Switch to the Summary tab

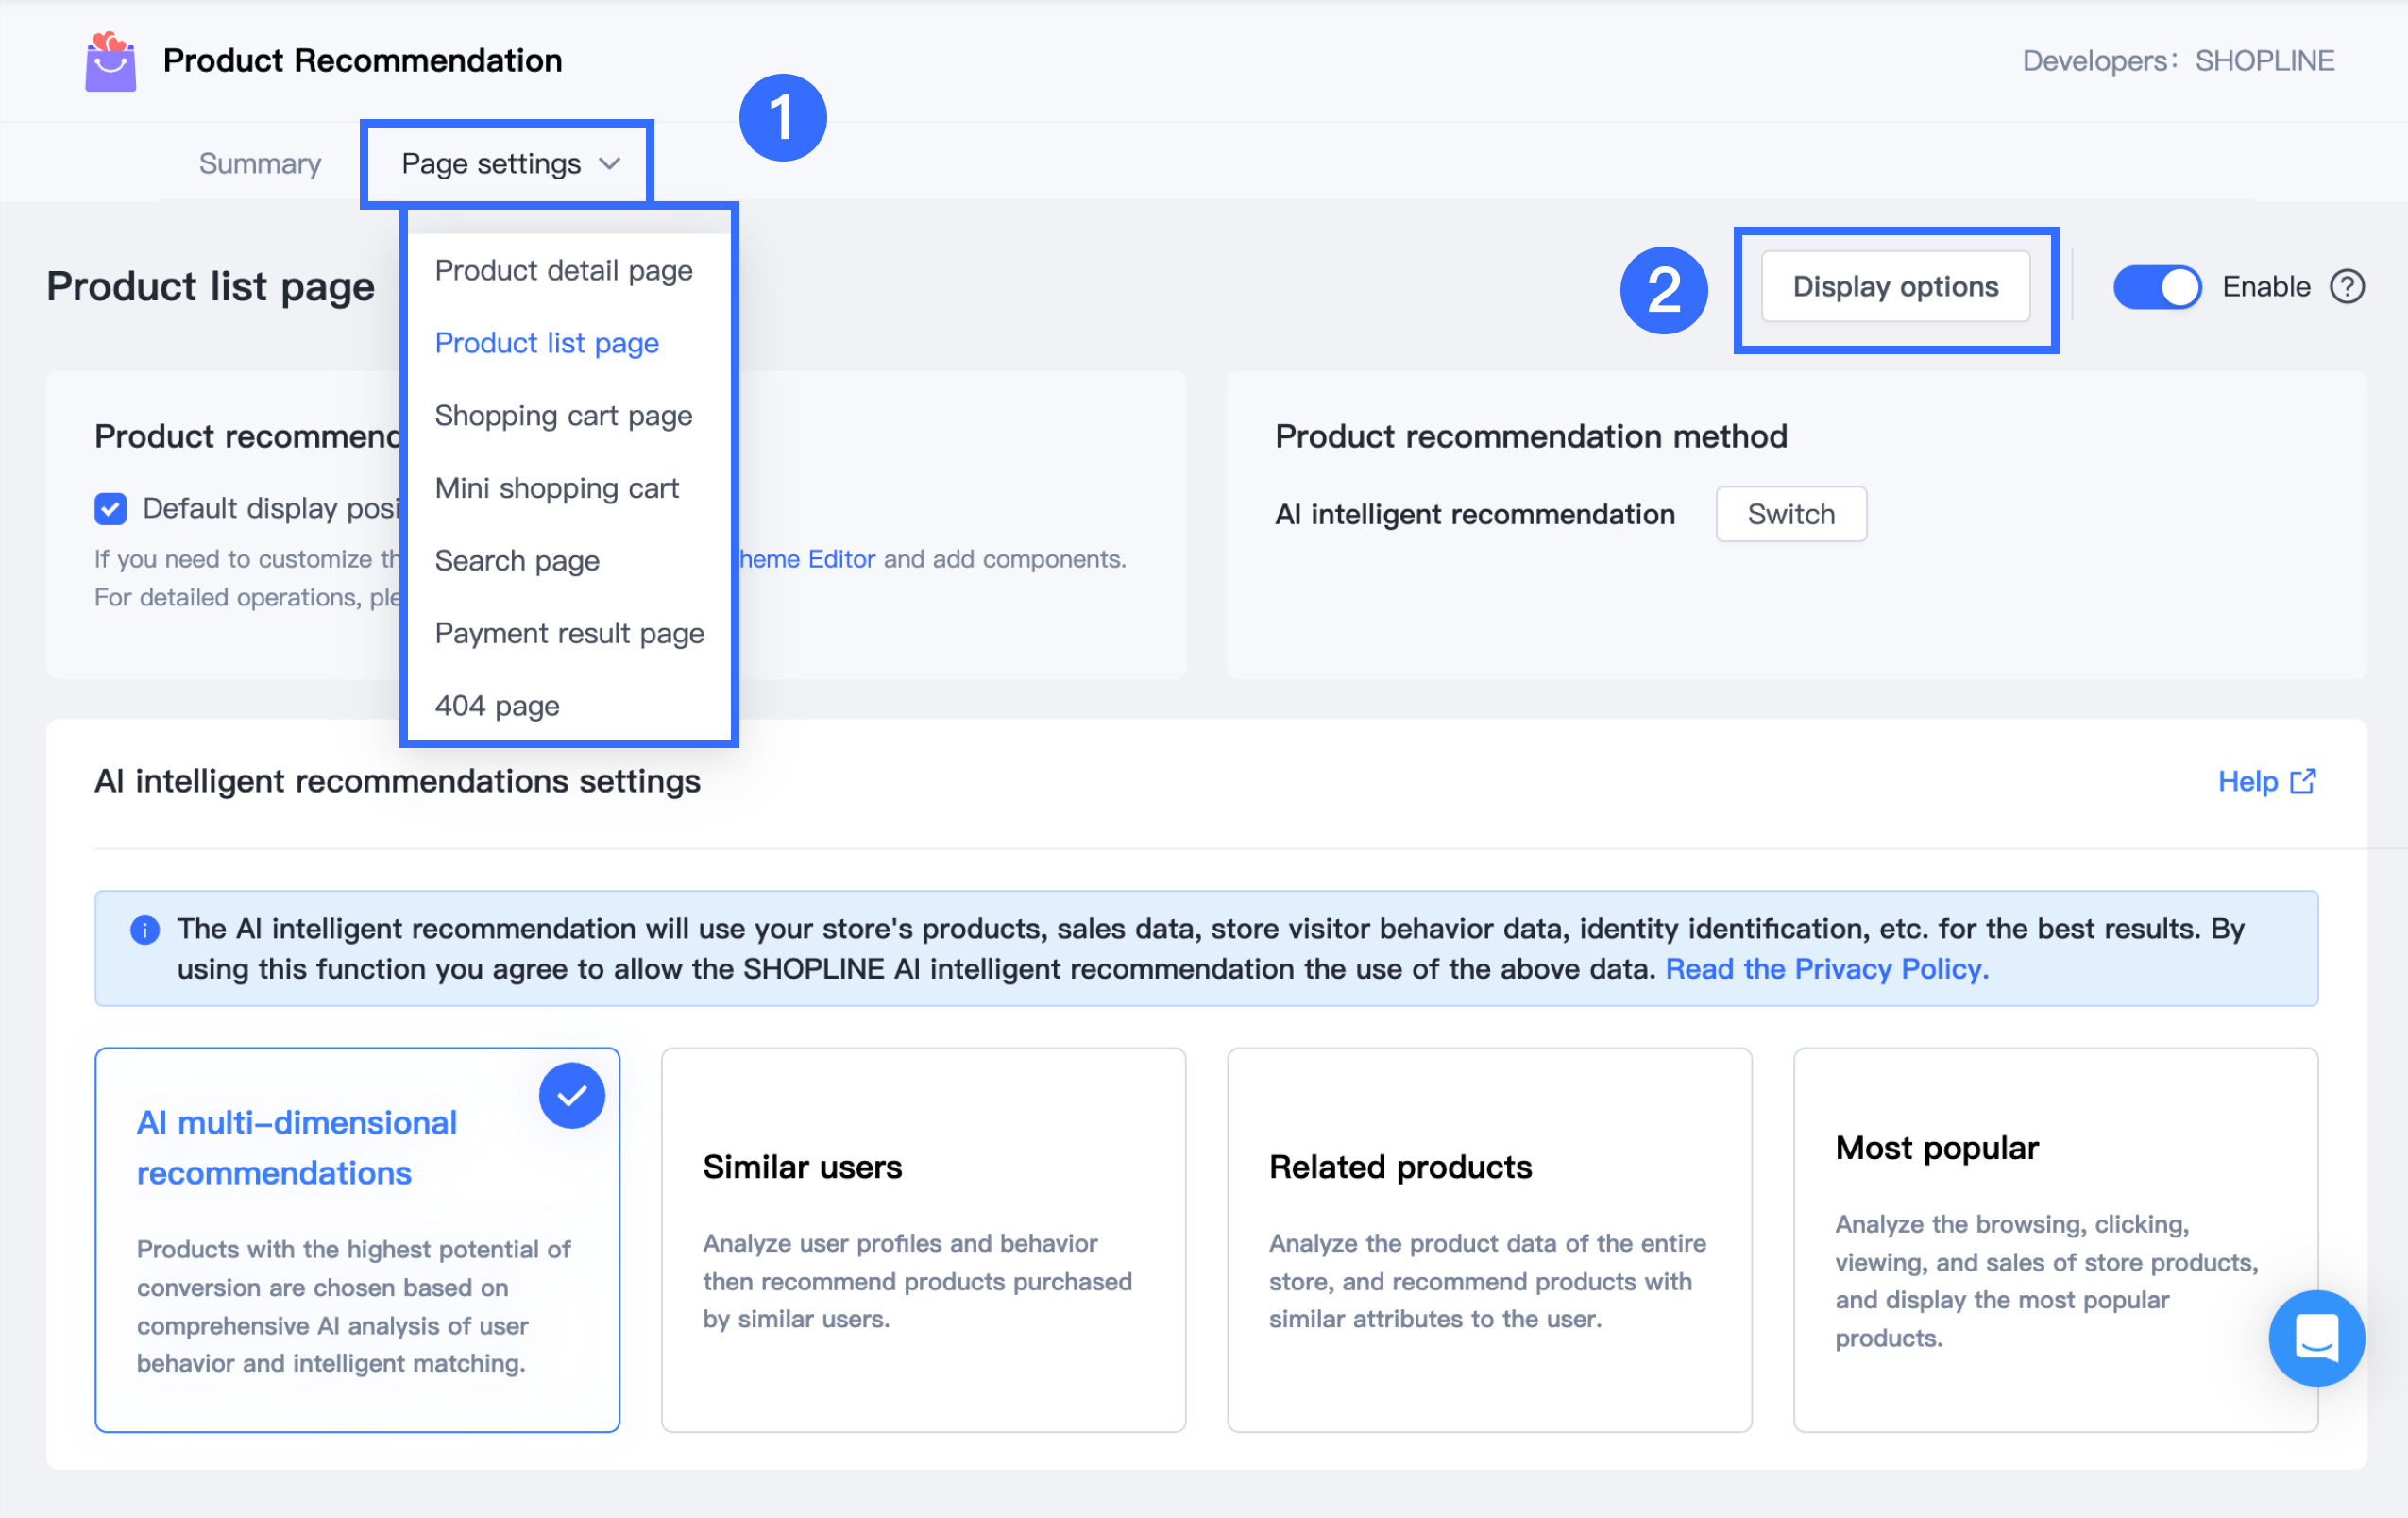point(260,164)
